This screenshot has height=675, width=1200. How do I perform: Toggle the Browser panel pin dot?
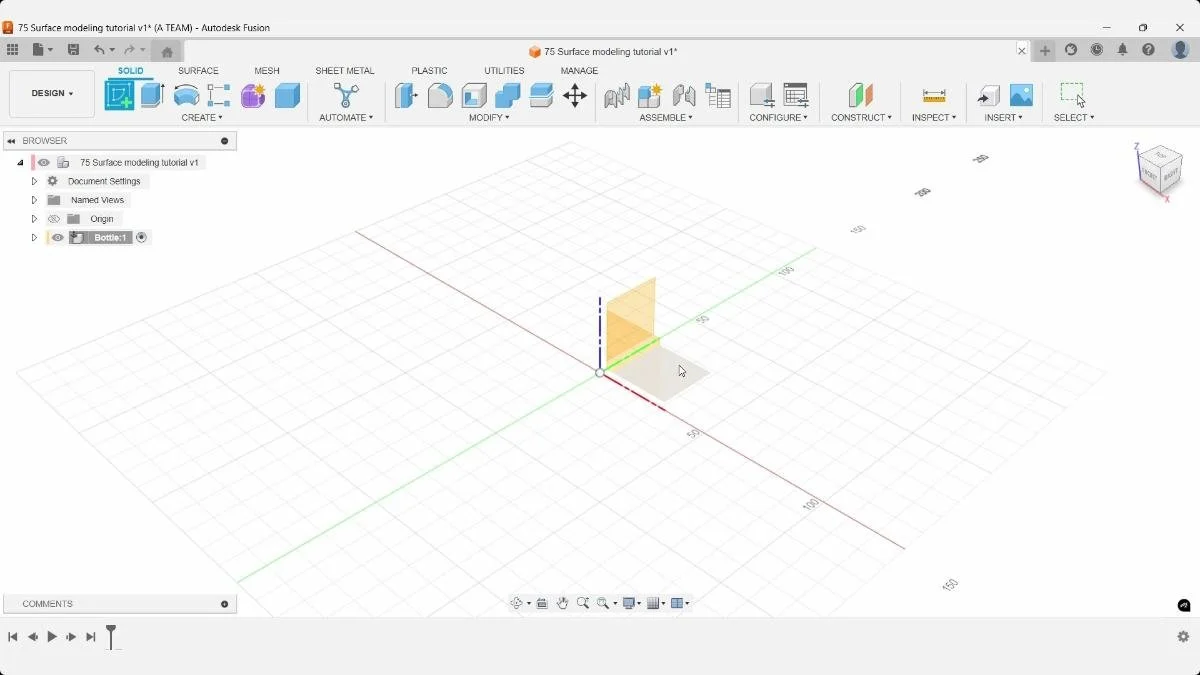coord(224,141)
